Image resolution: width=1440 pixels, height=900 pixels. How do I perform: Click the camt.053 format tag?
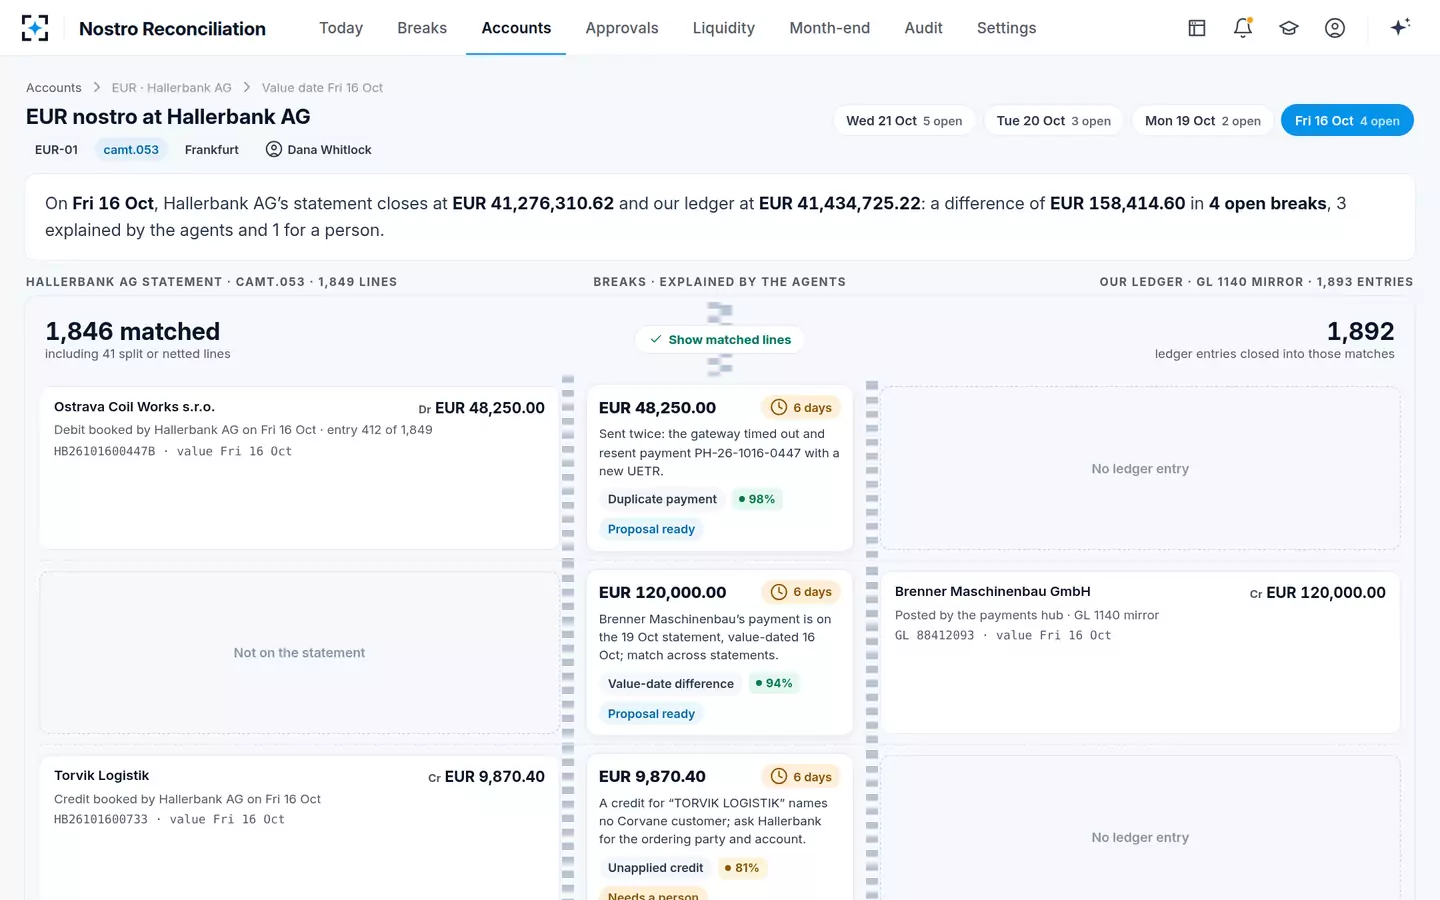(131, 150)
